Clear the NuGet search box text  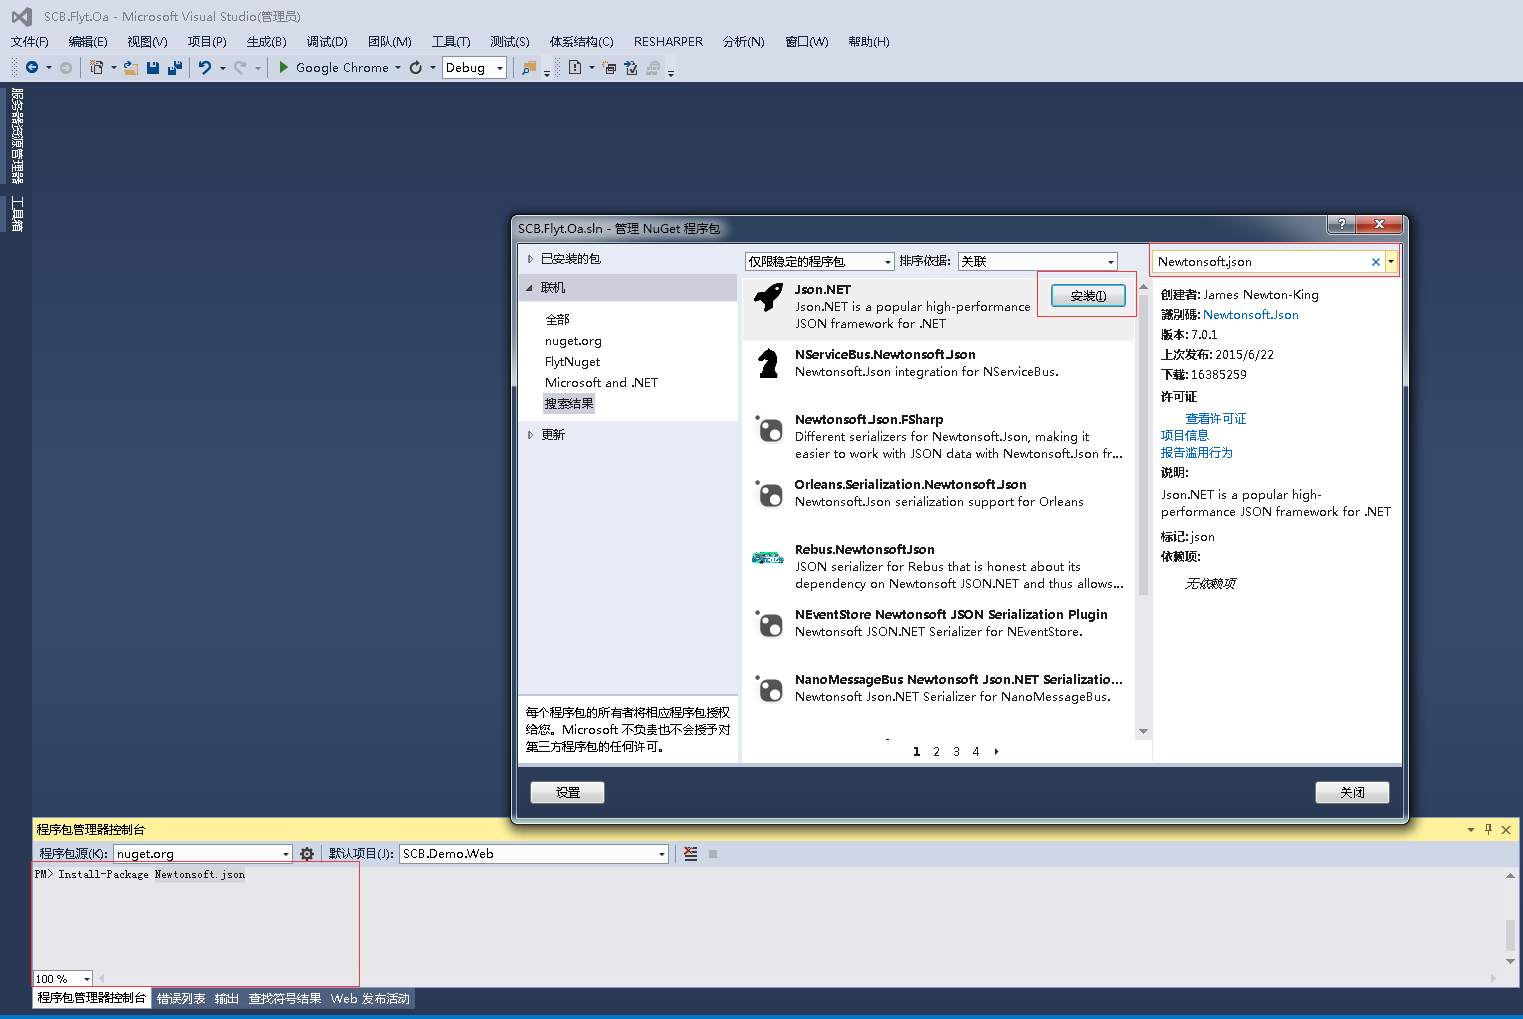[1376, 262]
